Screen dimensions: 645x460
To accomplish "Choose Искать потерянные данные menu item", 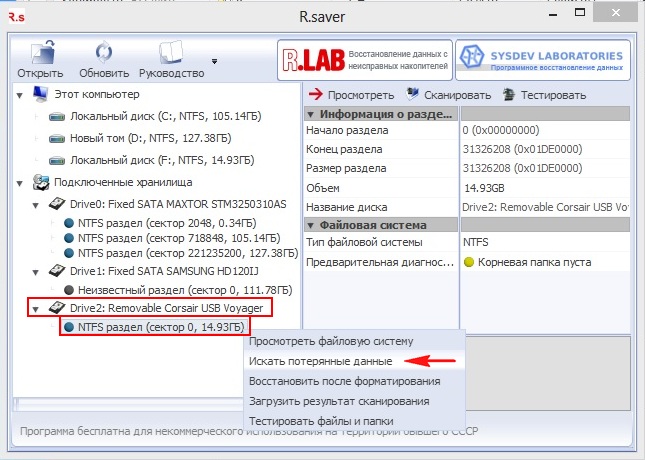I will pos(320,360).
